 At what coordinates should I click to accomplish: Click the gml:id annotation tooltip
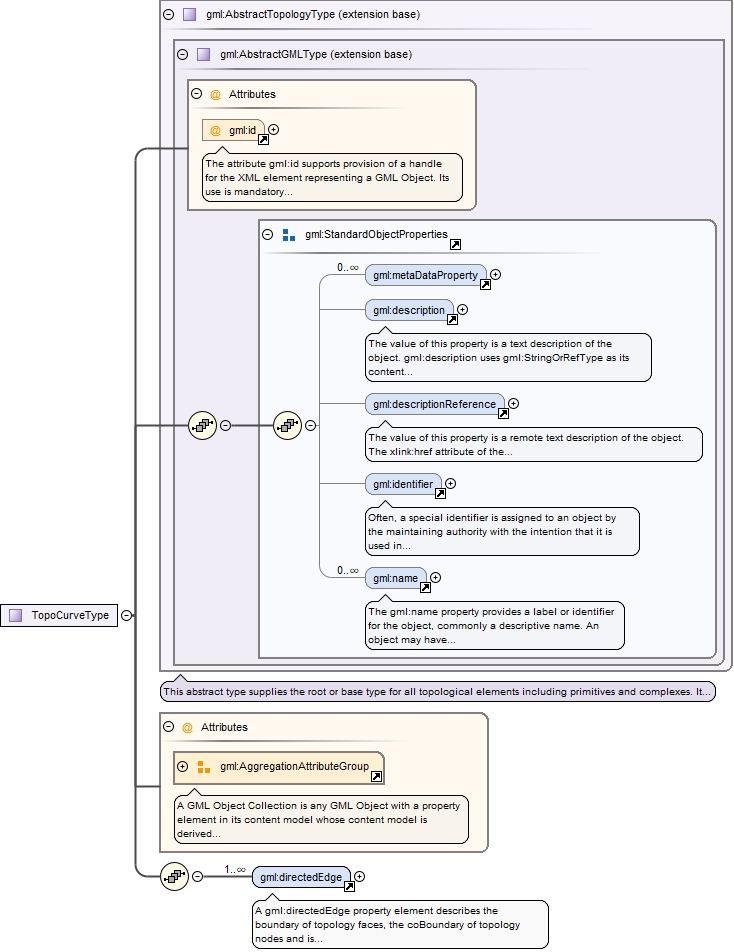pos(332,177)
